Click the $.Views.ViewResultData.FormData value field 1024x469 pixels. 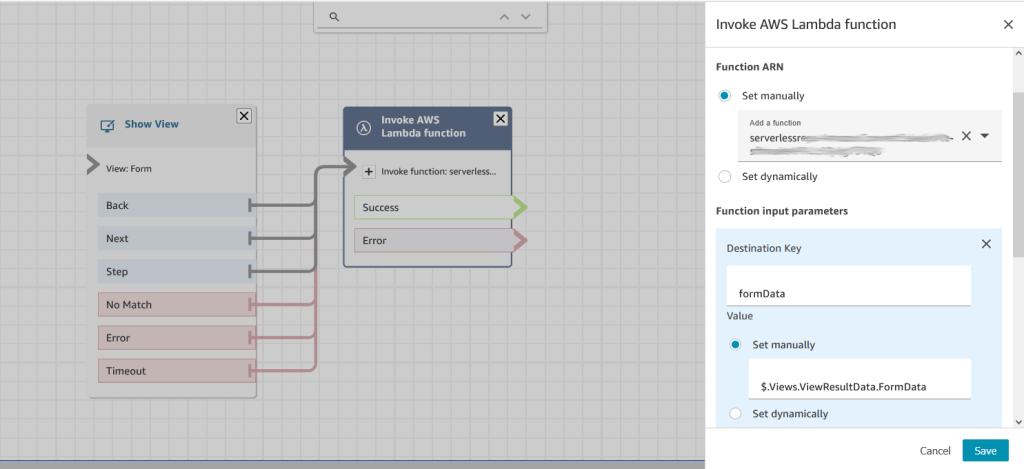coord(859,378)
